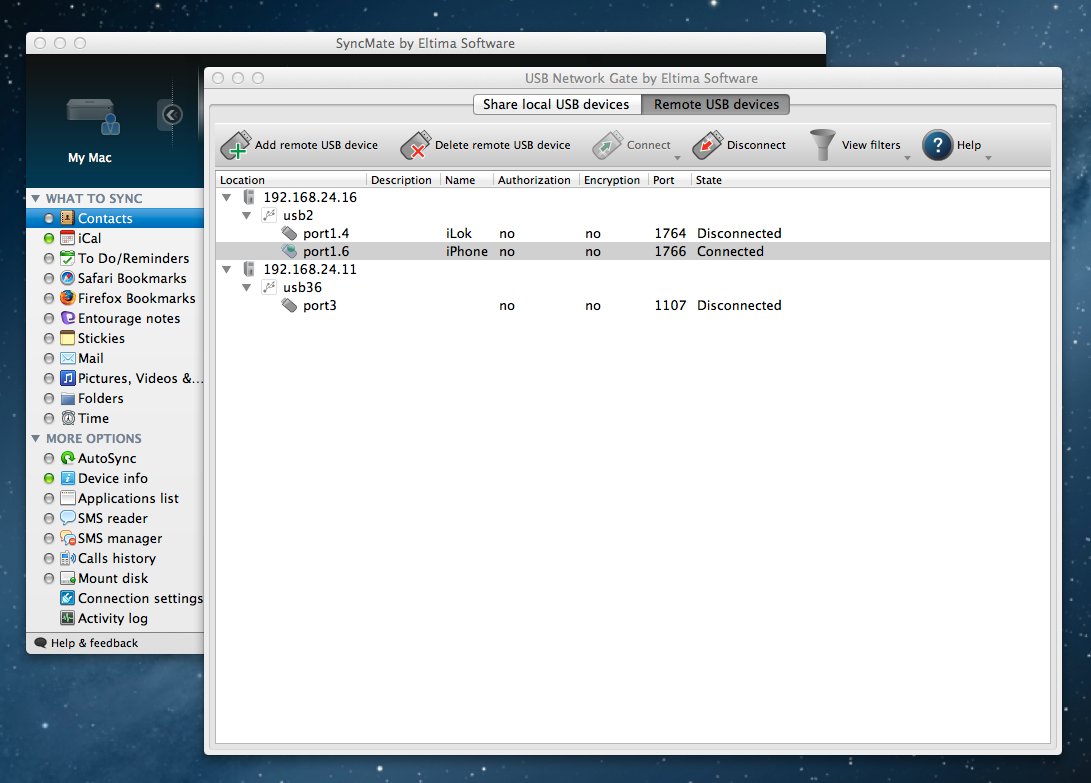Click the Folders icon in SyncMate
Viewport: 1091px width, 783px height.
point(67,399)
